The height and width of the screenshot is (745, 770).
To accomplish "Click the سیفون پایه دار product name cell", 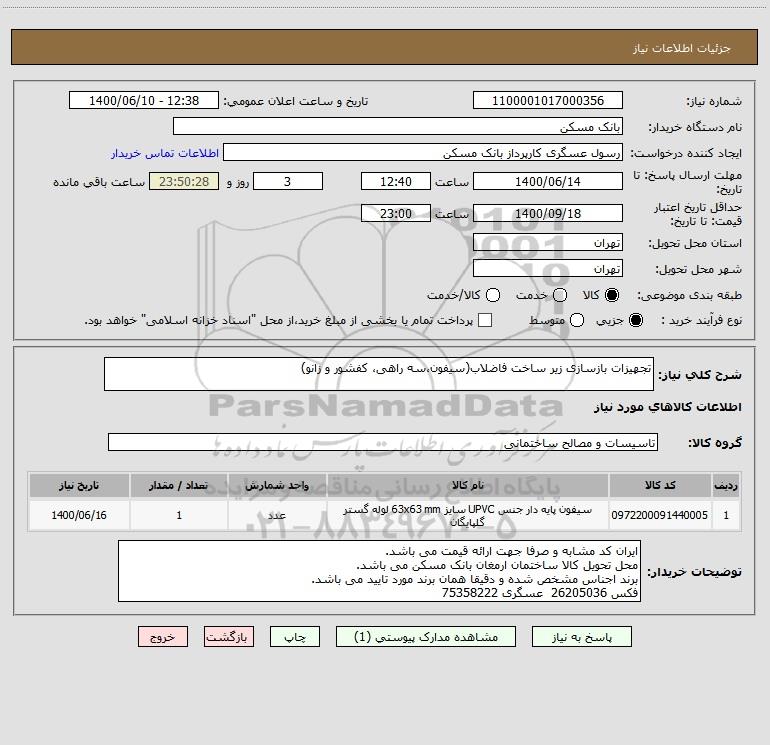I will 468,515.
